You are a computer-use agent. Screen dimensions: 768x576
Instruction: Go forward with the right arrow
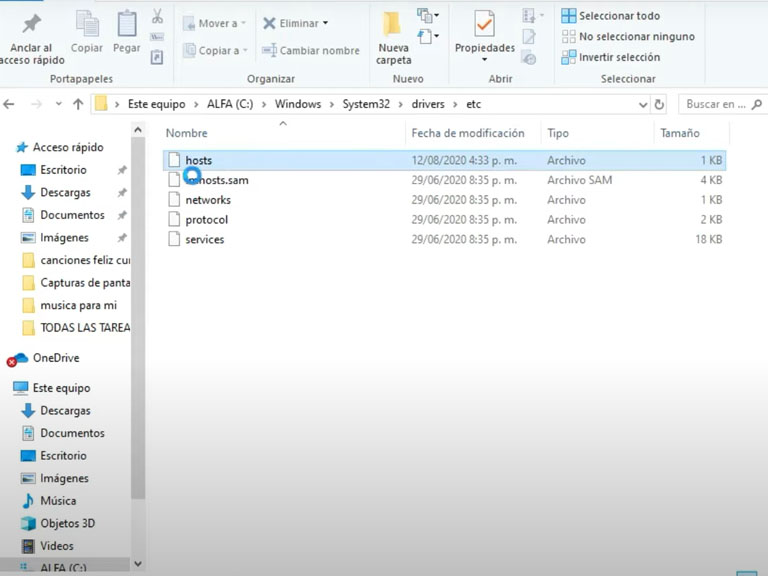[36, 104]
